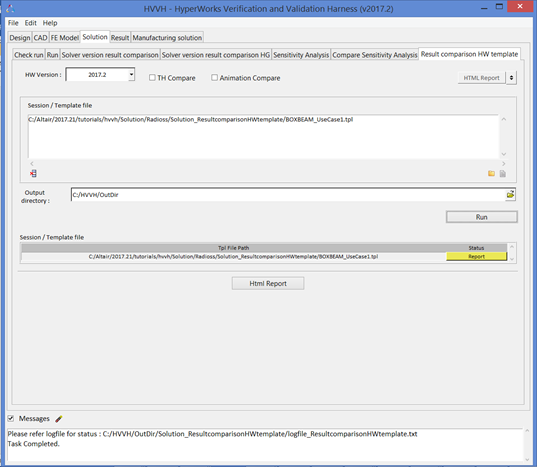This screenshot has height=467, width=537.
Task: Click the Html Report button
Action: pyautogui.click(x=268, y=283)
